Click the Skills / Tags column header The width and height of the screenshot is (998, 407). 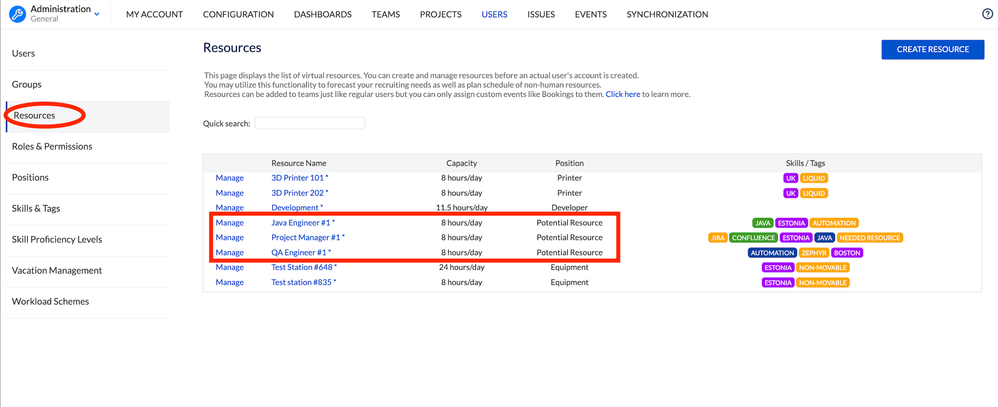(x=806, y=163)
